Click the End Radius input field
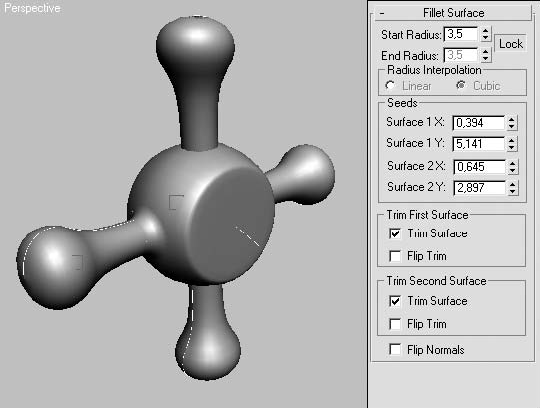The height and width of the screenshot is (408, 540). click(x=461, y=55)
